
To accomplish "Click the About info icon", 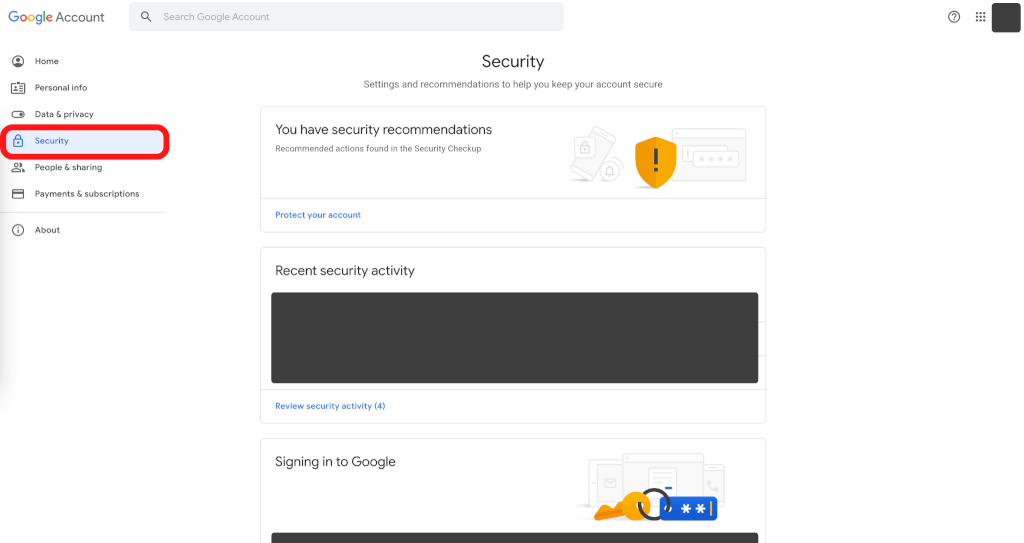I will (18, 230).
